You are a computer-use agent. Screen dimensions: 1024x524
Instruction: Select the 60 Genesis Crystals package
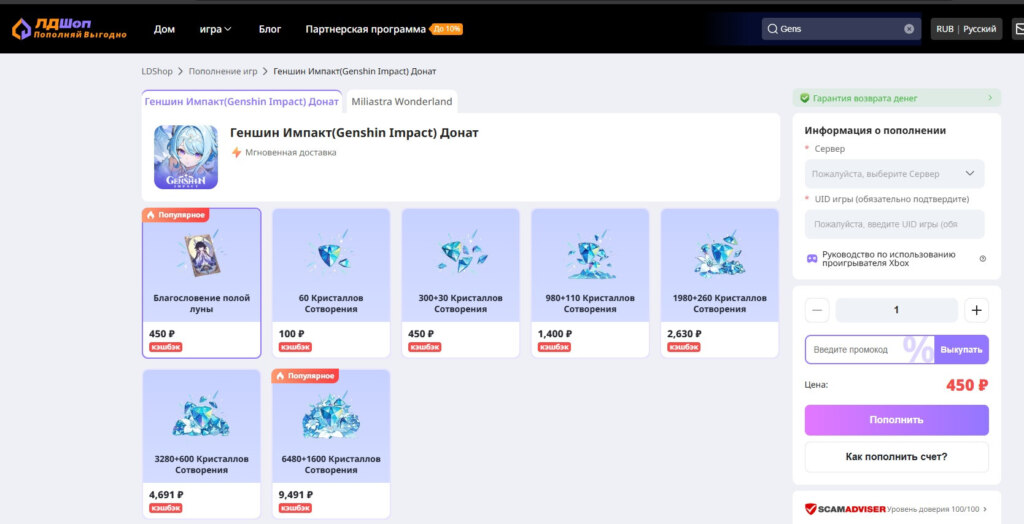331,283
